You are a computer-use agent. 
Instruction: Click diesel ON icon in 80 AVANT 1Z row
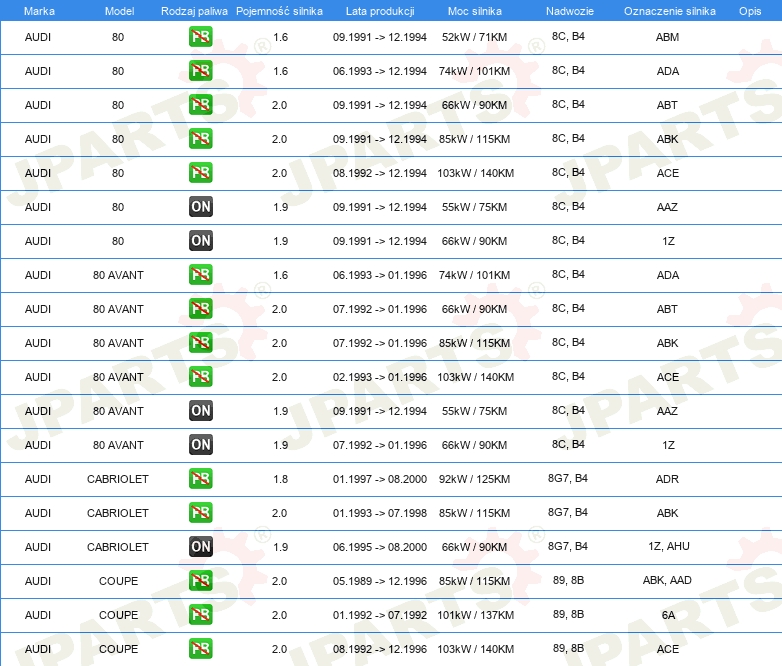(x=200, y=444)
